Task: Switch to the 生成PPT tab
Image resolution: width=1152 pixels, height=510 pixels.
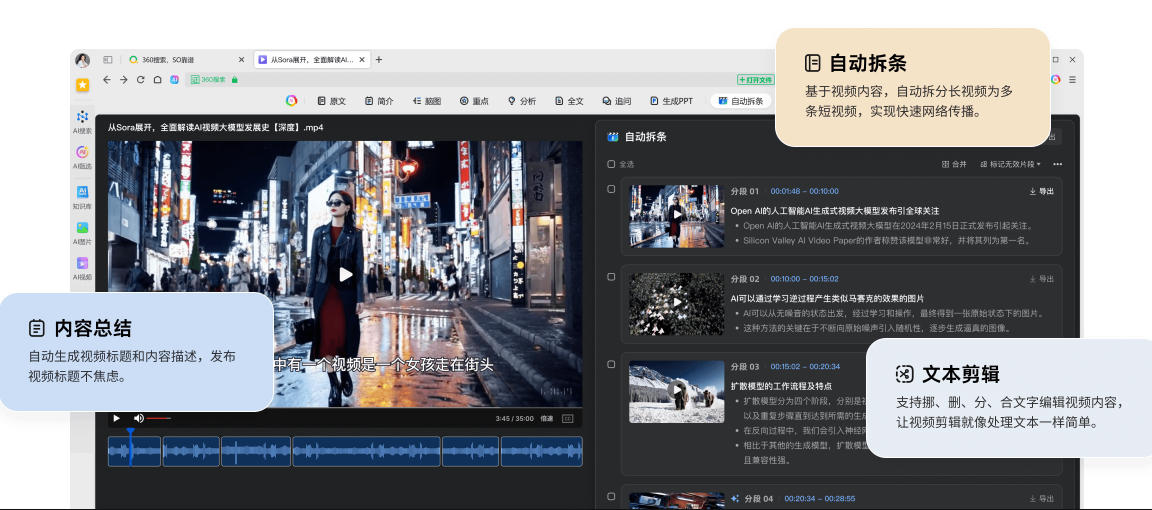Action: click(x=671, y=101)
